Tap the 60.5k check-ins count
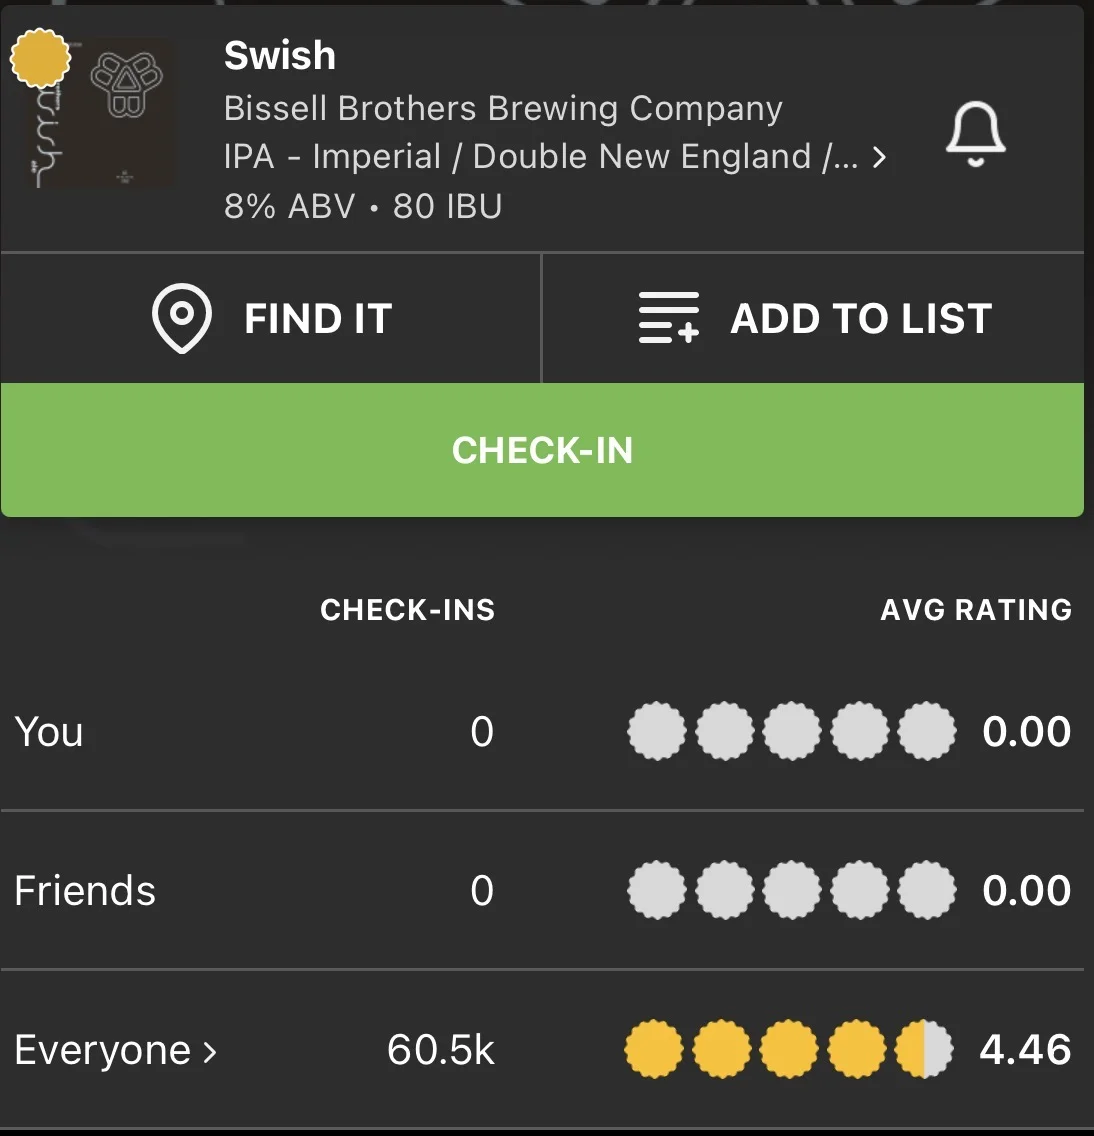The image size is (1094, 1136). pyautogui.click(x=440, y=1049)
